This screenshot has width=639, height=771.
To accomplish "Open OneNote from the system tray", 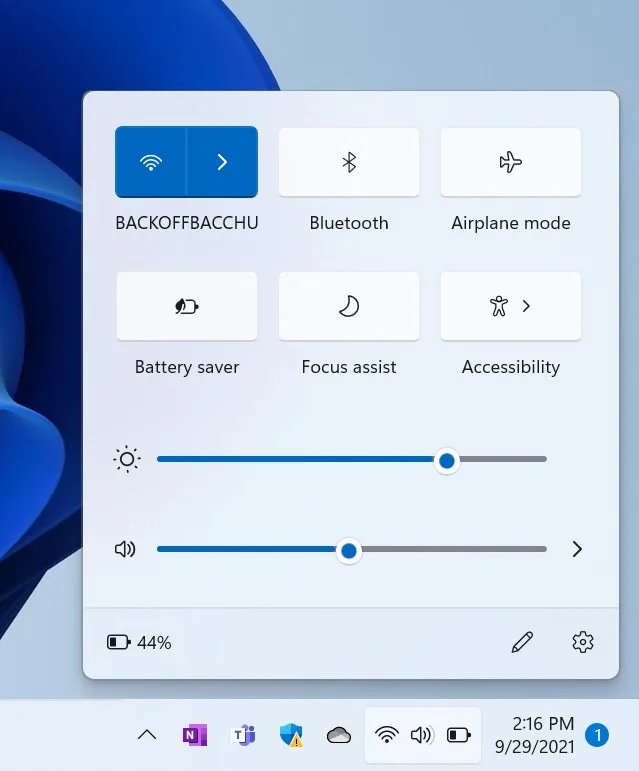I will (194, 735).
